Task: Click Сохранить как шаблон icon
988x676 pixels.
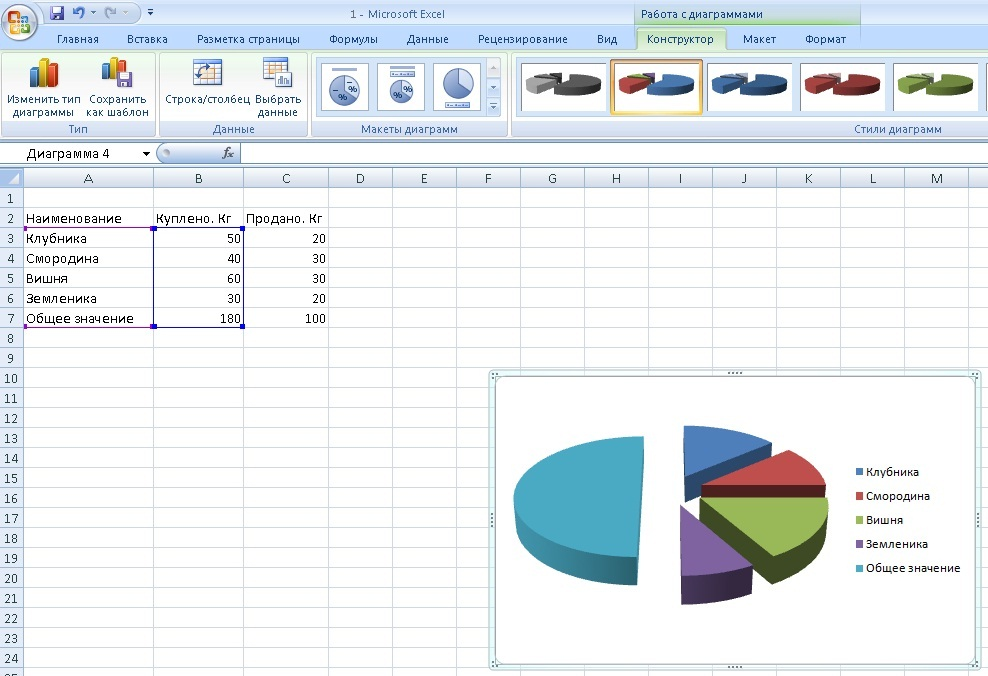Action: coord(117,88)
